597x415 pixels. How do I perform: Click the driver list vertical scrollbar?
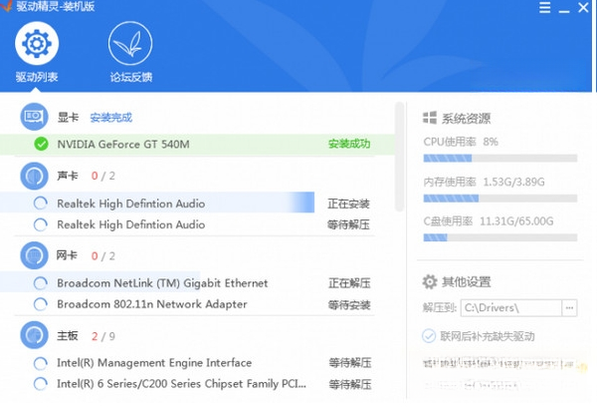399,156
